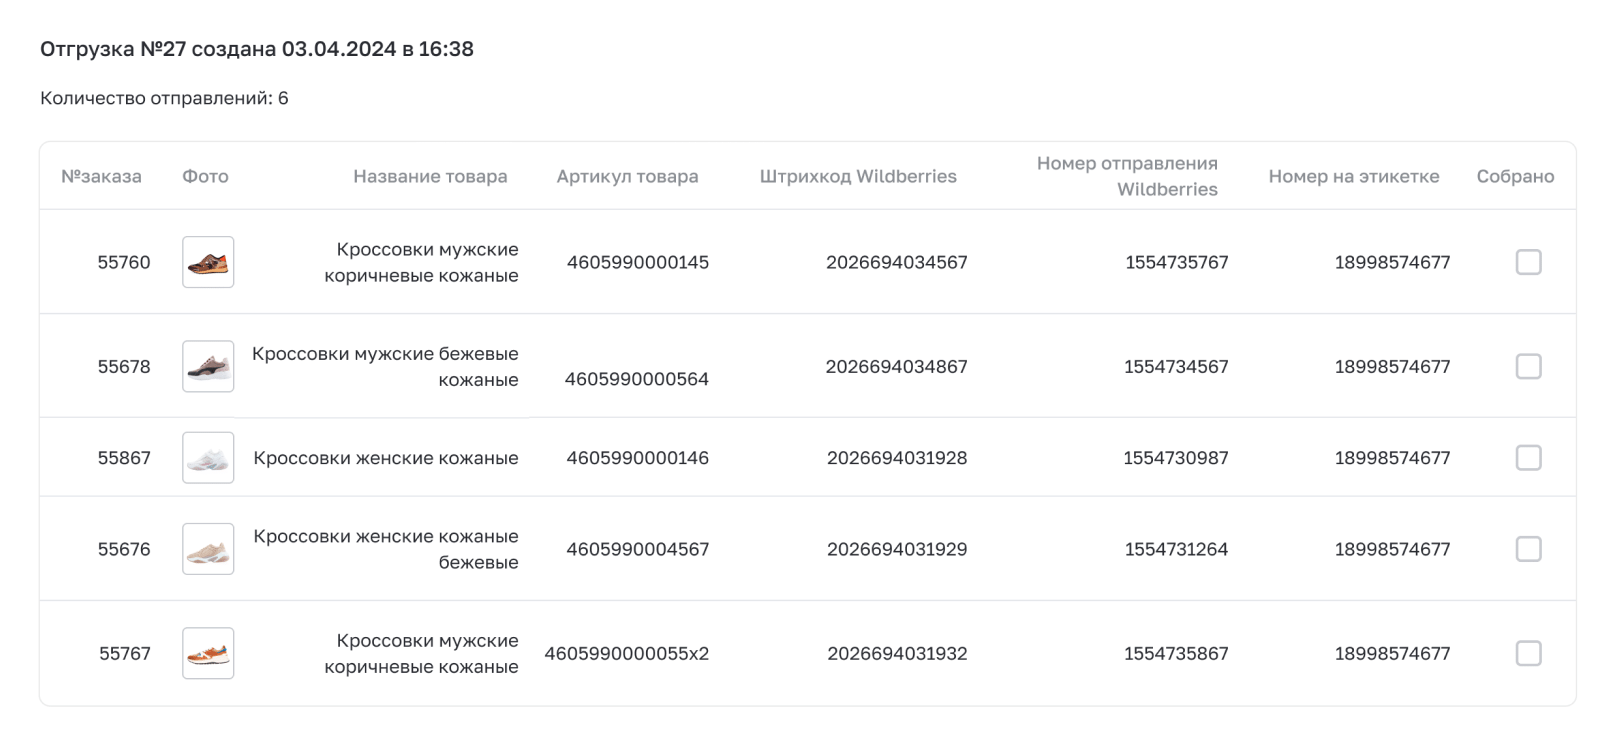Select the product photo for order 55767
This screenshot has width=1600, height=744.
[x=208, y=653]
